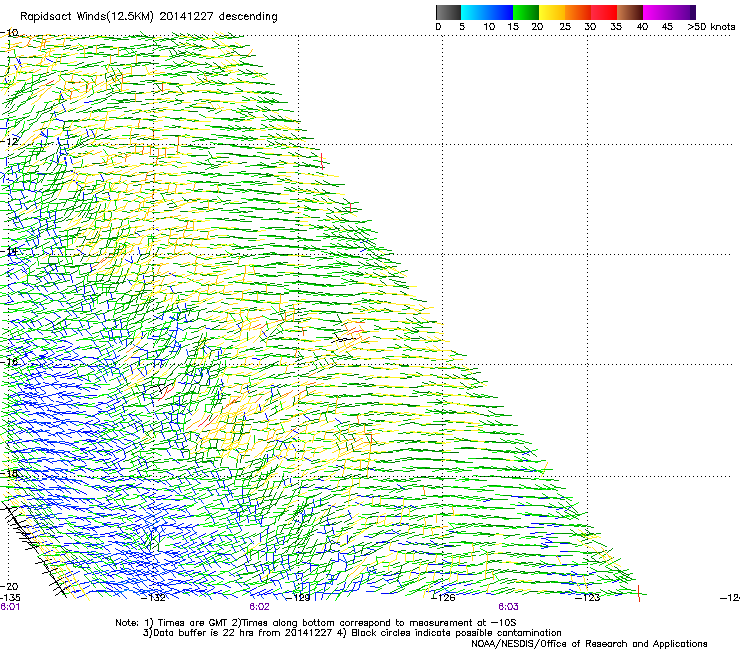Screen dimensions: 740x650
Task: Click the '-14' latitude axis label
Action: [x=9, y=252]
